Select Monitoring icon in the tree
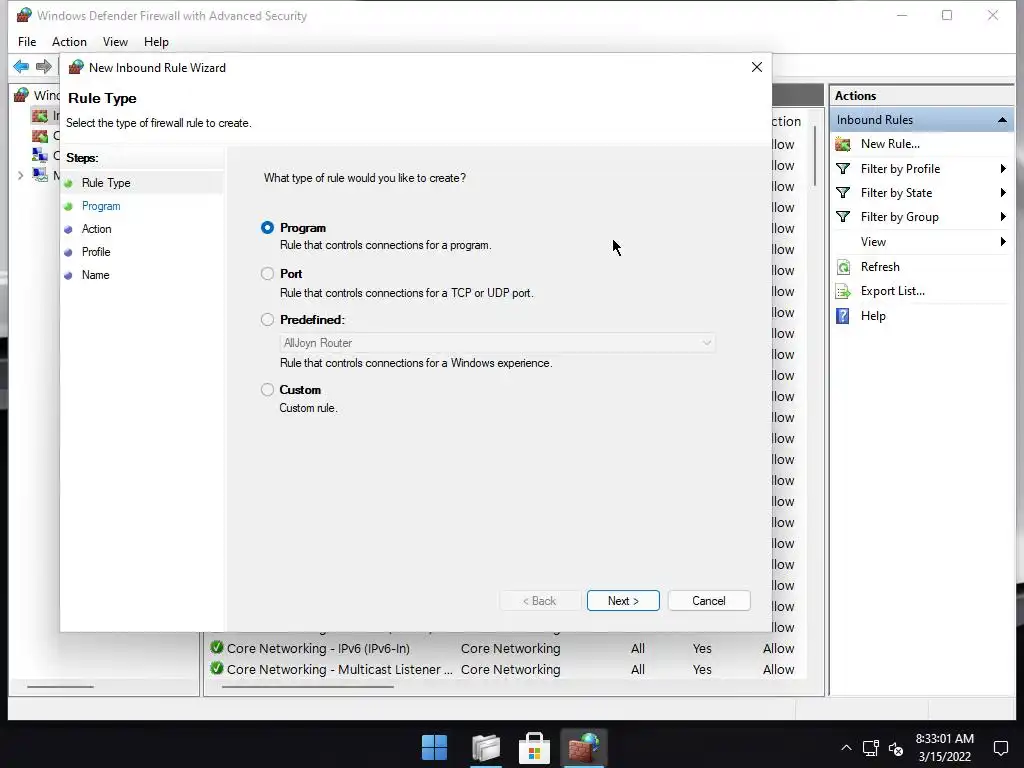 tap(40, 175)
